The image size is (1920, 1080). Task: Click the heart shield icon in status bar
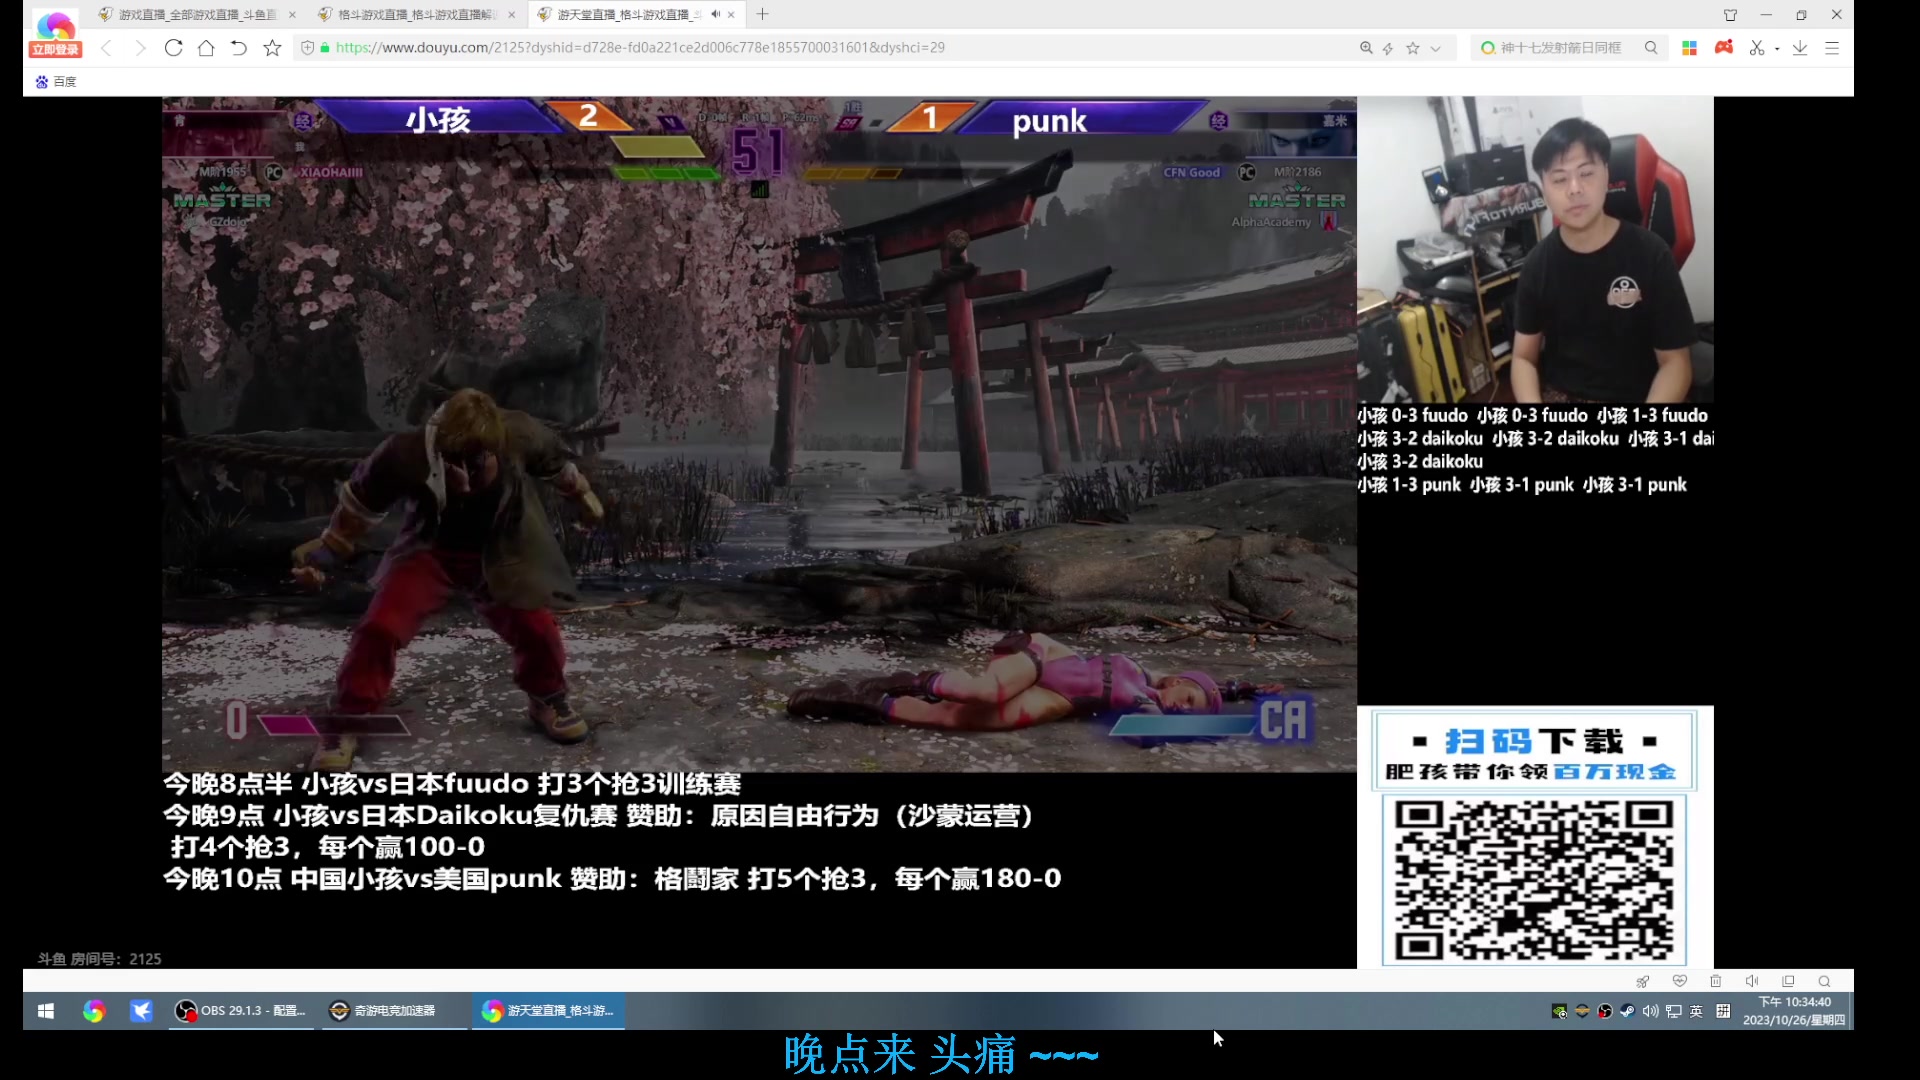(x=1680, y=981)
